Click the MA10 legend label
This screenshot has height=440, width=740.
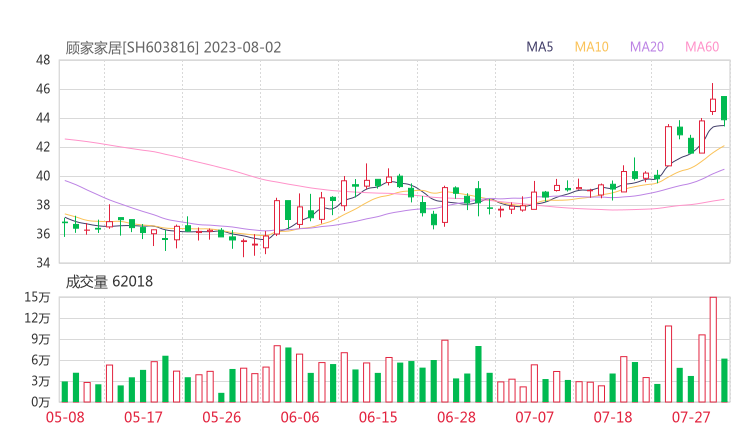pos(591,47)
